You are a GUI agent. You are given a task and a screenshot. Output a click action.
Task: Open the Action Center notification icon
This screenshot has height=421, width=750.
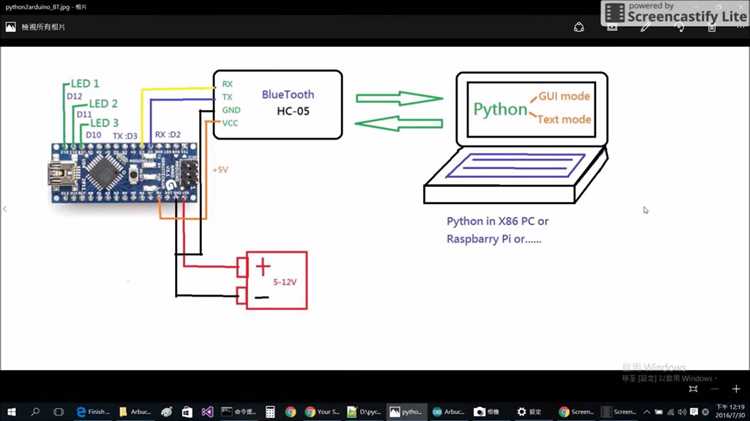[x=694, y=412]
